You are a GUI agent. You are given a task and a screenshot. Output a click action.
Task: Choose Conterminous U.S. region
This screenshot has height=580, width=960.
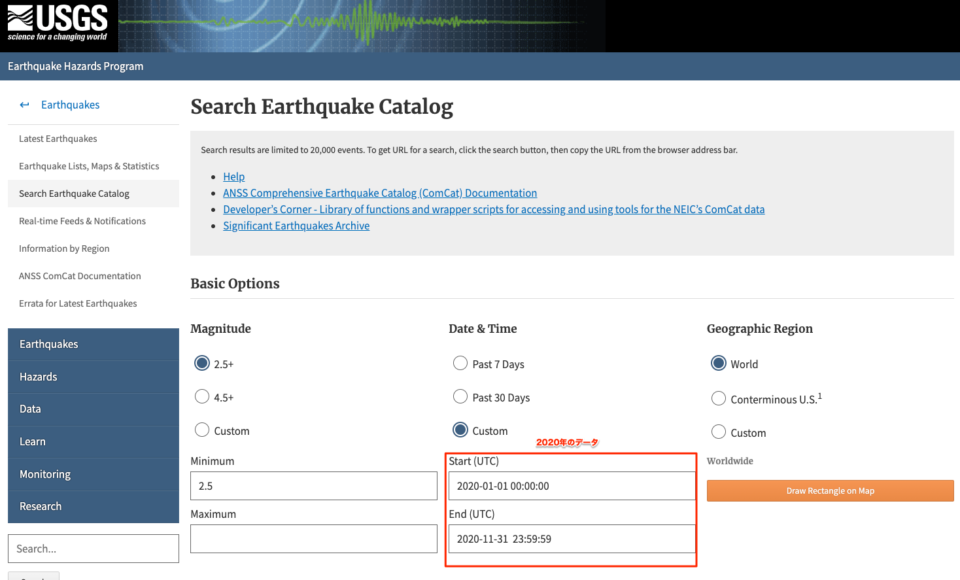tap(718, 397)
